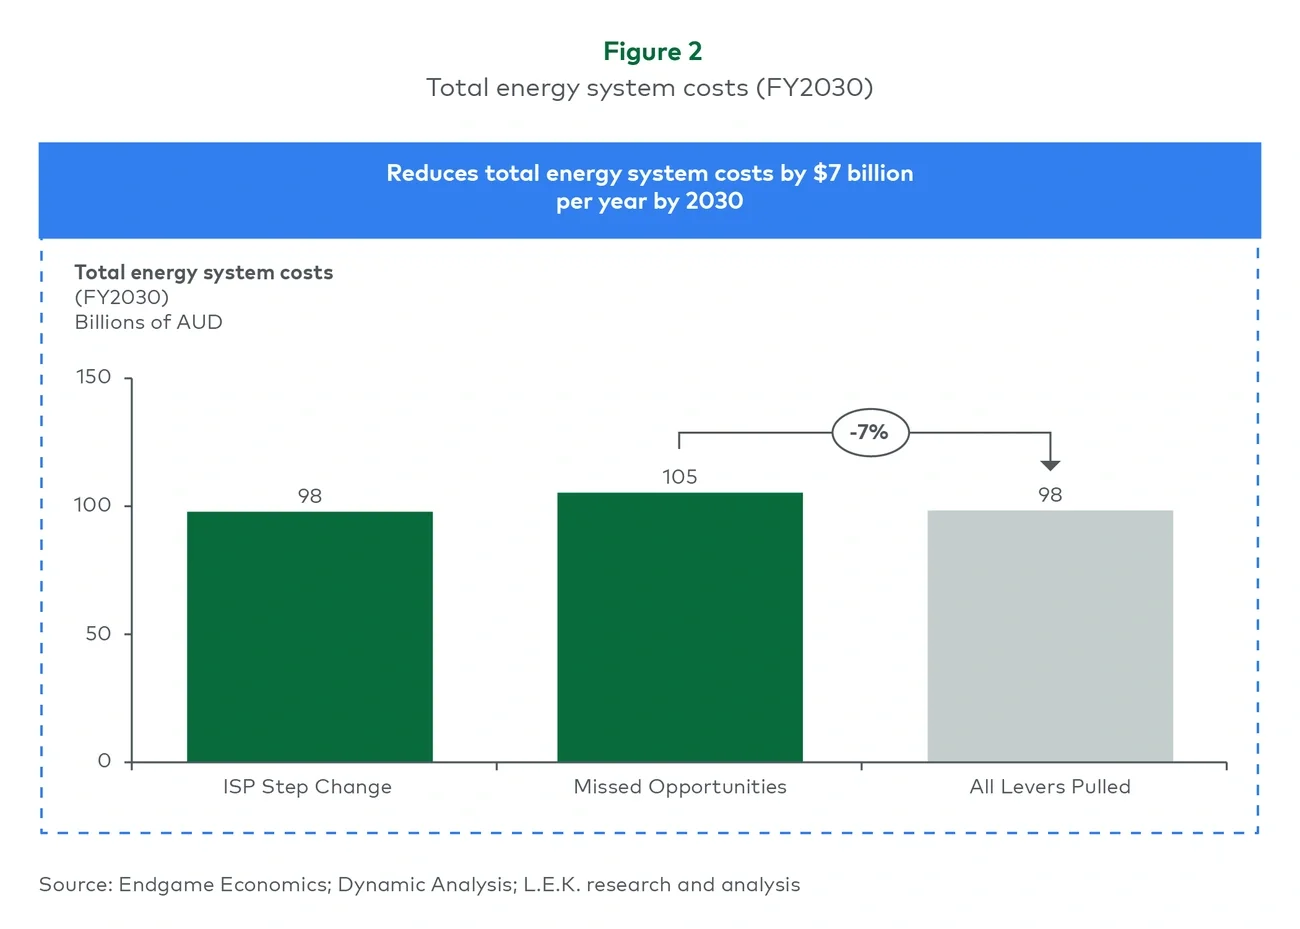Select the All Levers Pulled axis label

click(x=1049, y=787)
